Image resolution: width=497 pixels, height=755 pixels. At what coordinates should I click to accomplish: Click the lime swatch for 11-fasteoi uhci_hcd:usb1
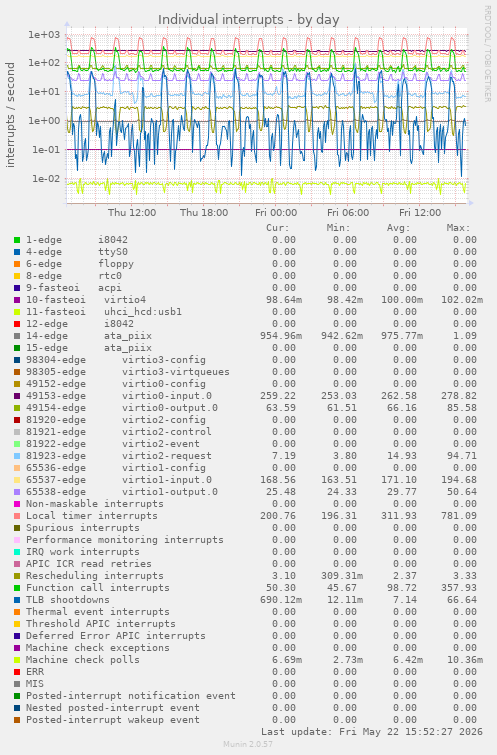tap(17, 312)
